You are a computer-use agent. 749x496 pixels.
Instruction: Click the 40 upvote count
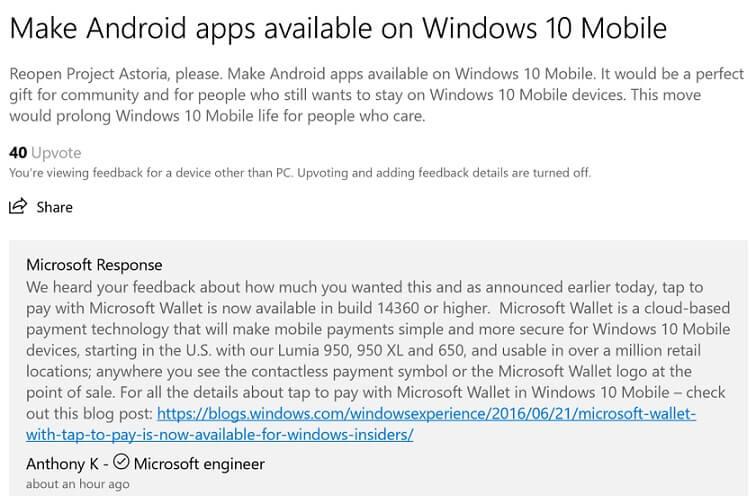click(18, 152)
